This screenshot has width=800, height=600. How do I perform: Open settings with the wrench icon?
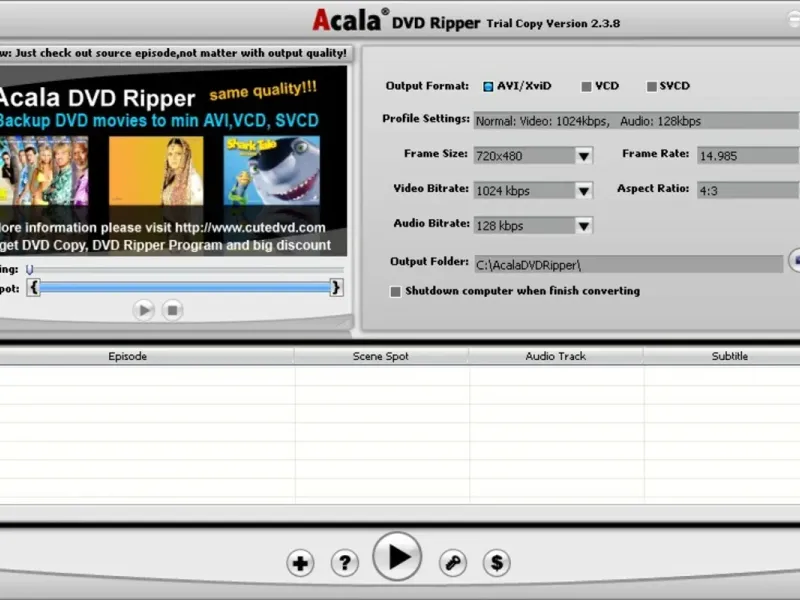click(453, 563)
